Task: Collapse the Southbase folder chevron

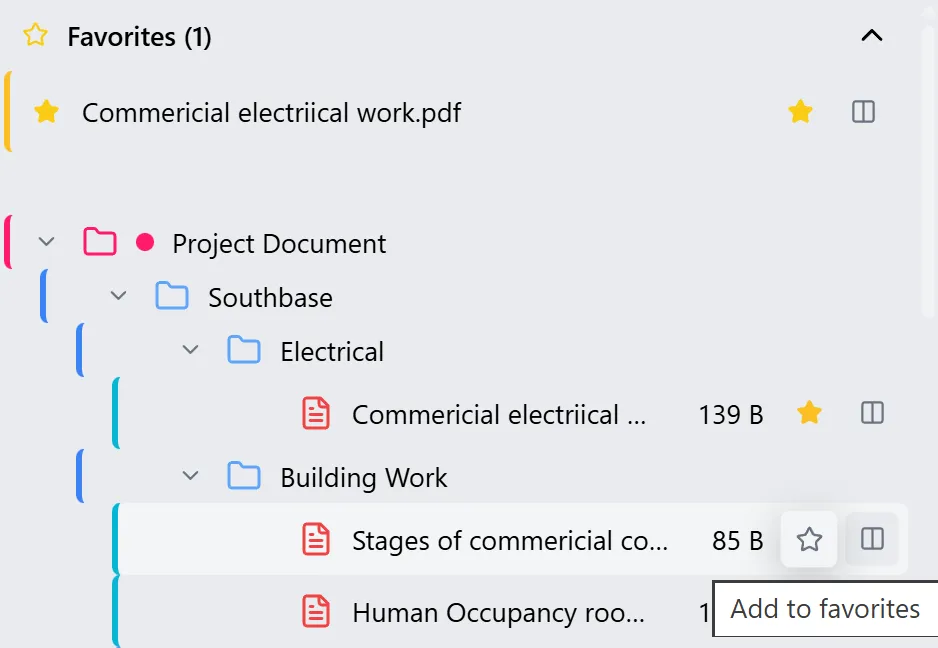Action: coord(118,296)
